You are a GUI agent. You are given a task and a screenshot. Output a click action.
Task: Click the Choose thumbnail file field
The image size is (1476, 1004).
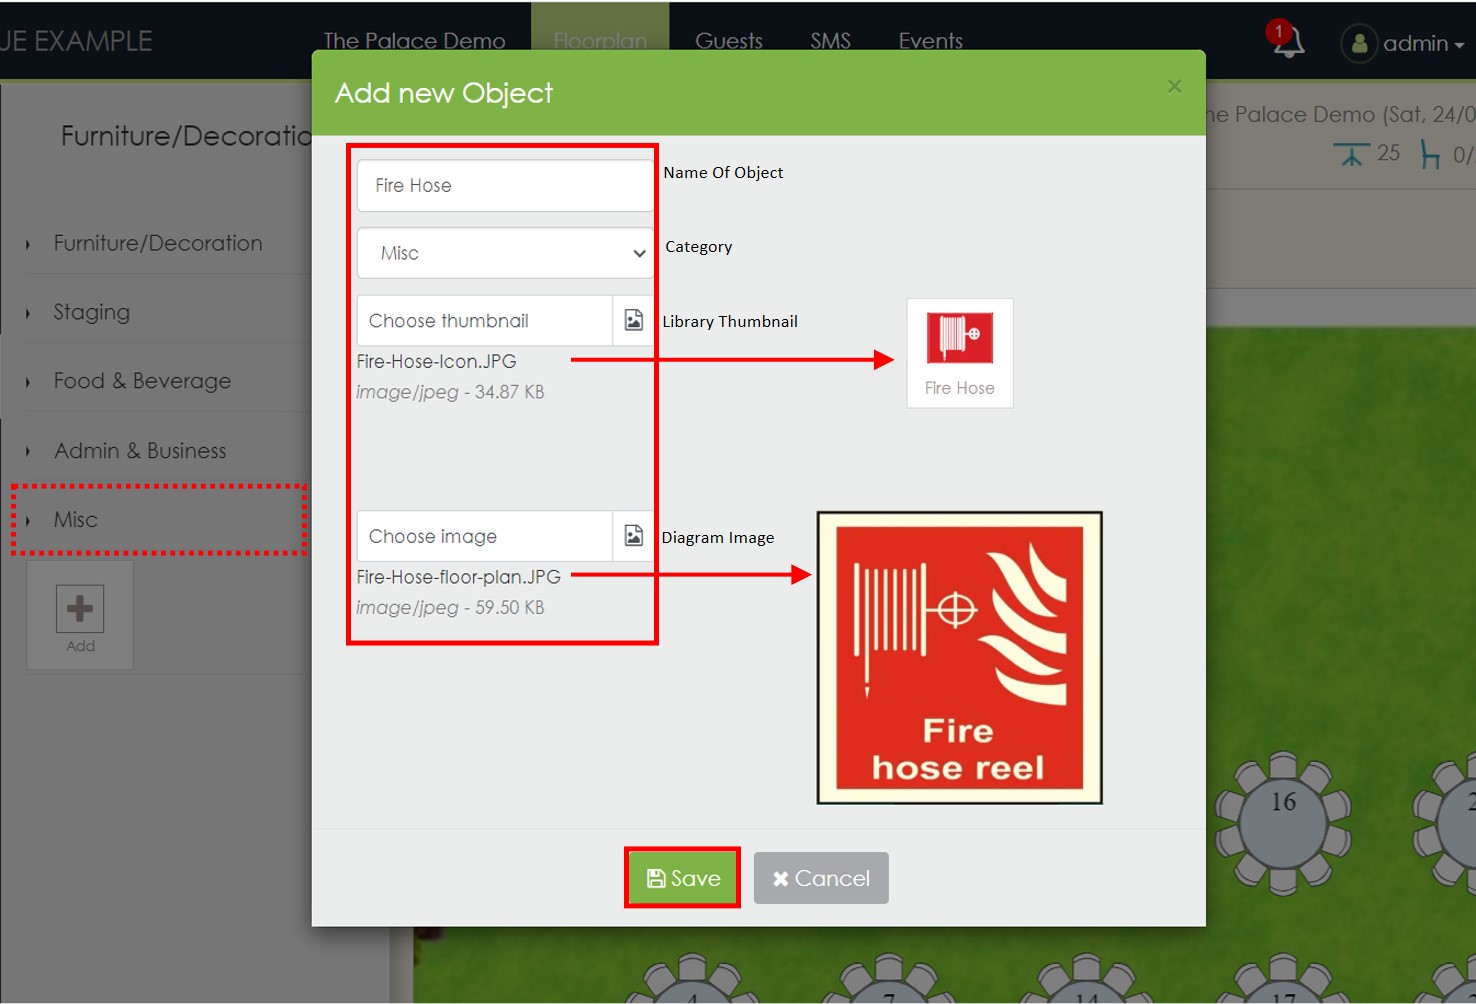point(485,320)
